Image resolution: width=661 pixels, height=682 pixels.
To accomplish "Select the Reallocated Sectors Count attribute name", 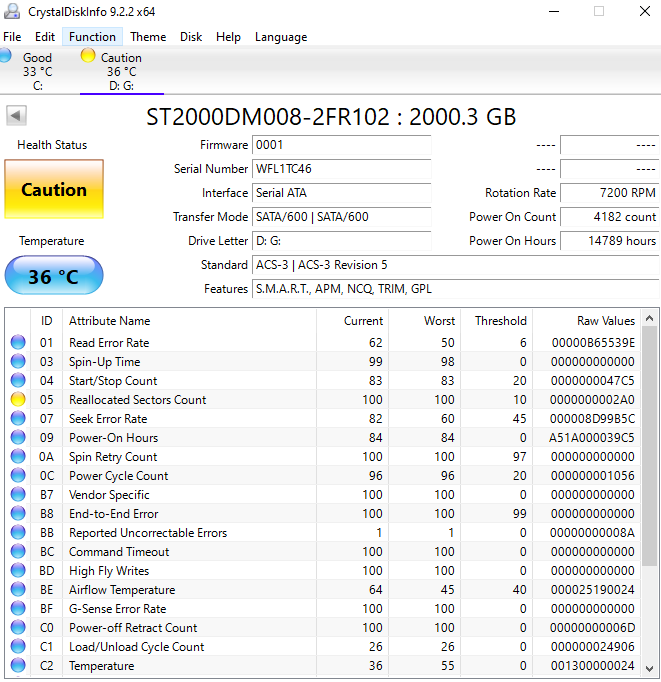I will coord(137,400).
